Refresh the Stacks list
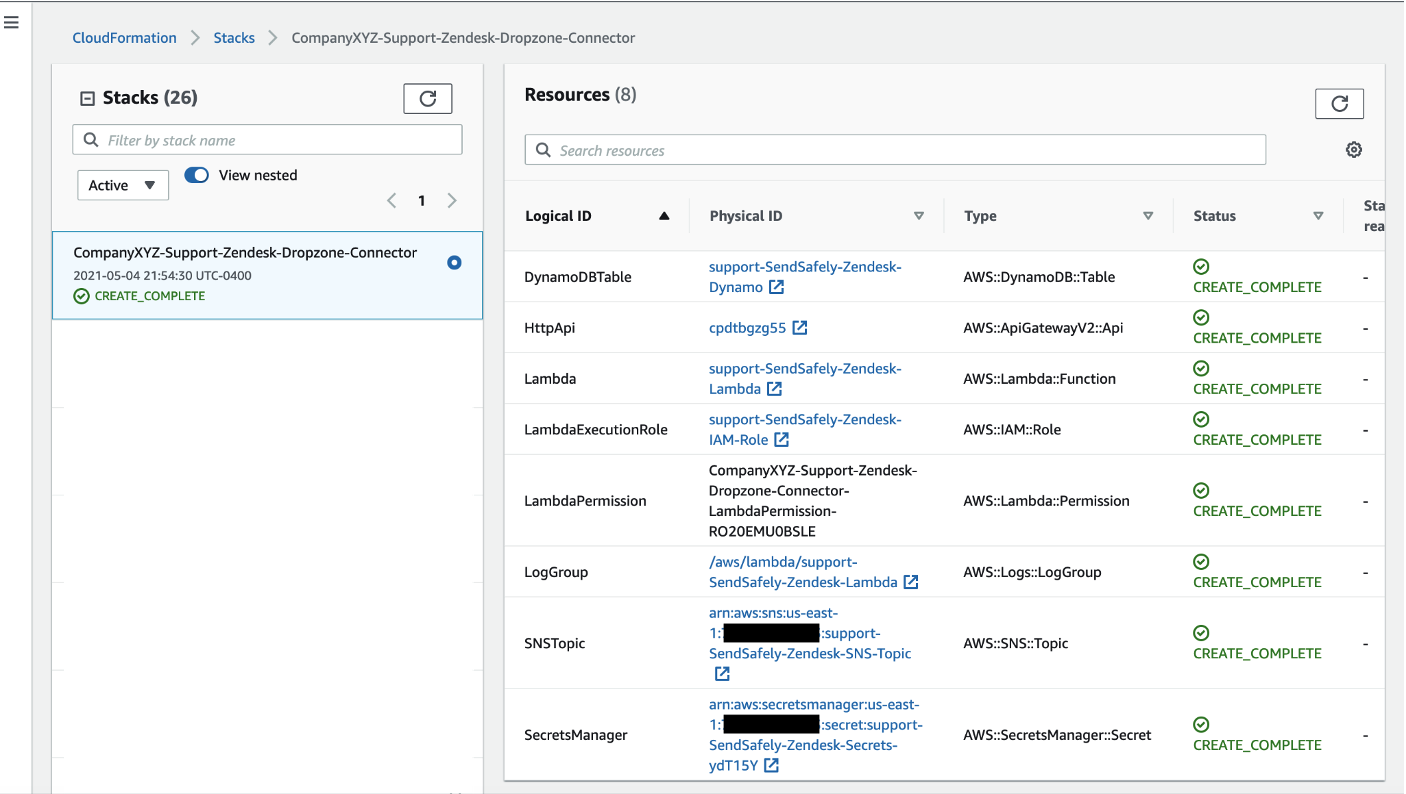This screenshot has width=1406, height=794. point(427,98)
